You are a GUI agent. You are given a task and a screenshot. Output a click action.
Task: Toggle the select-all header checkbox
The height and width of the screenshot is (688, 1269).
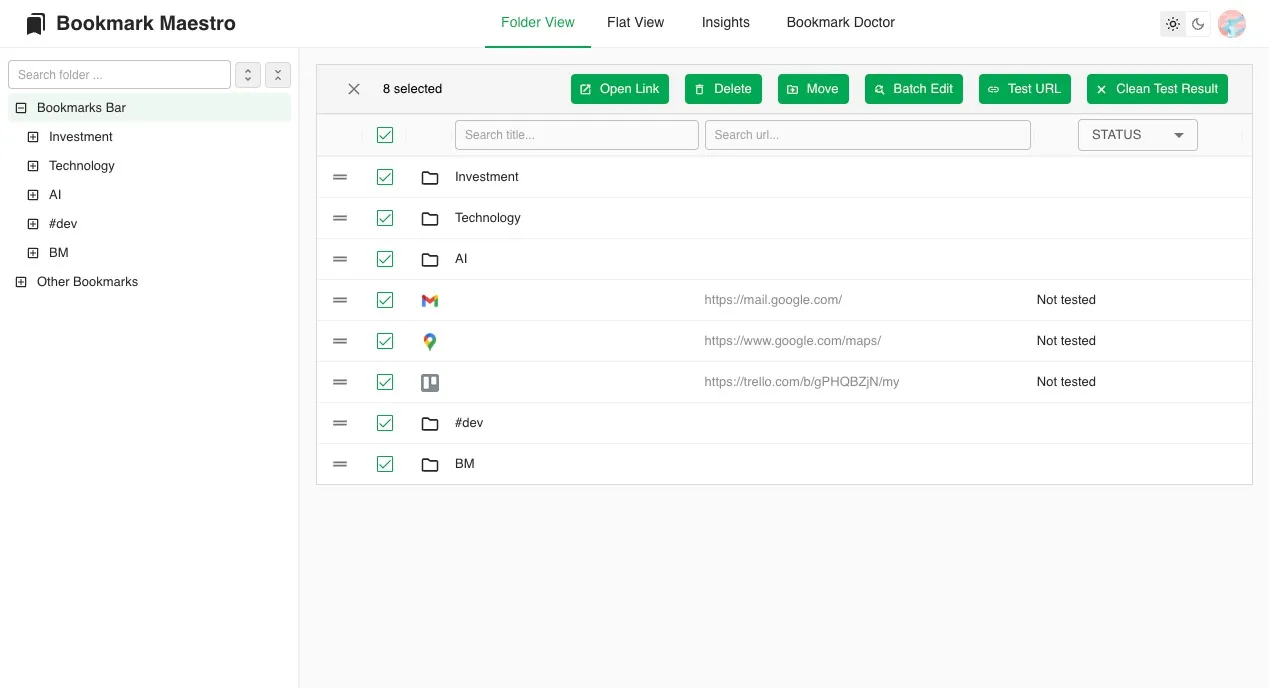[x=385, y=135]
